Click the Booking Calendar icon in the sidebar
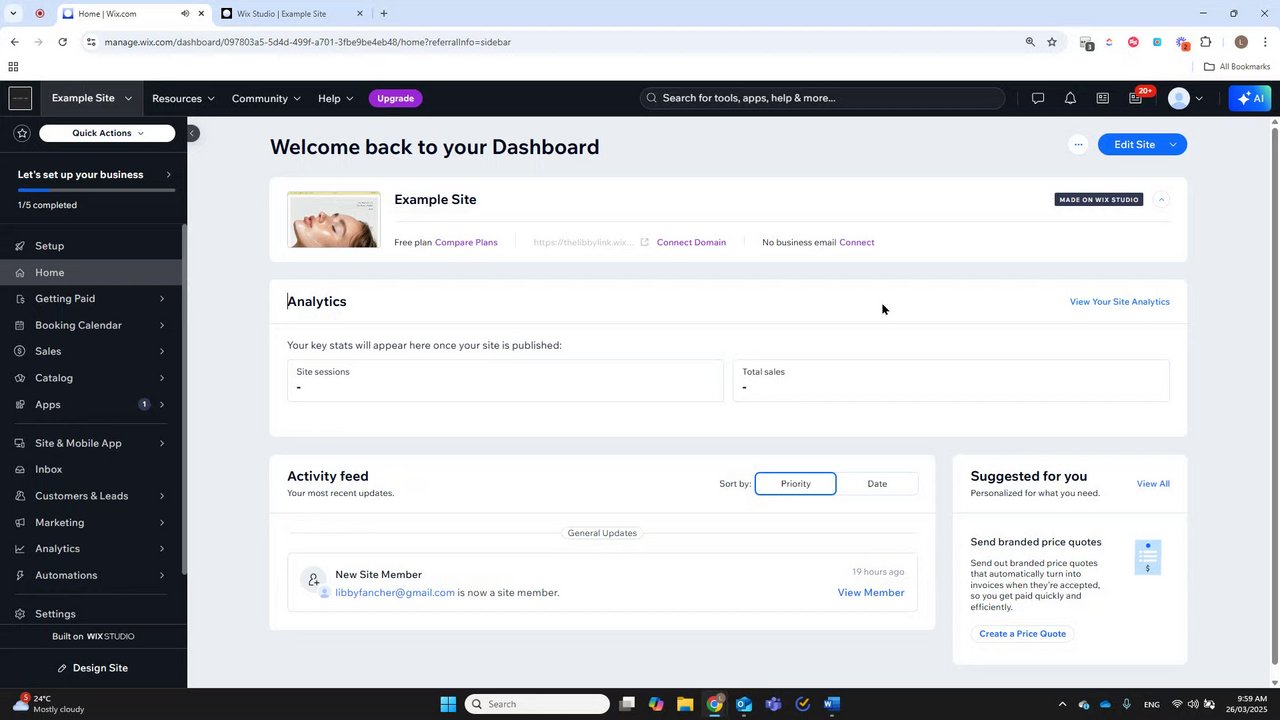The width and height of the screenshot is (1280, 720). 20,325
